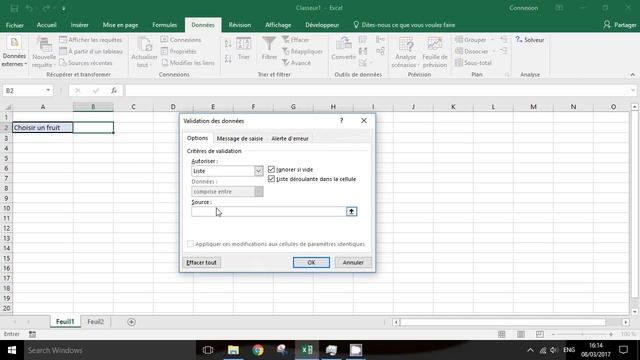Viewport: 640px width, 360px height.
Task: Switch to page layout view icon
Action: [521, 334]
